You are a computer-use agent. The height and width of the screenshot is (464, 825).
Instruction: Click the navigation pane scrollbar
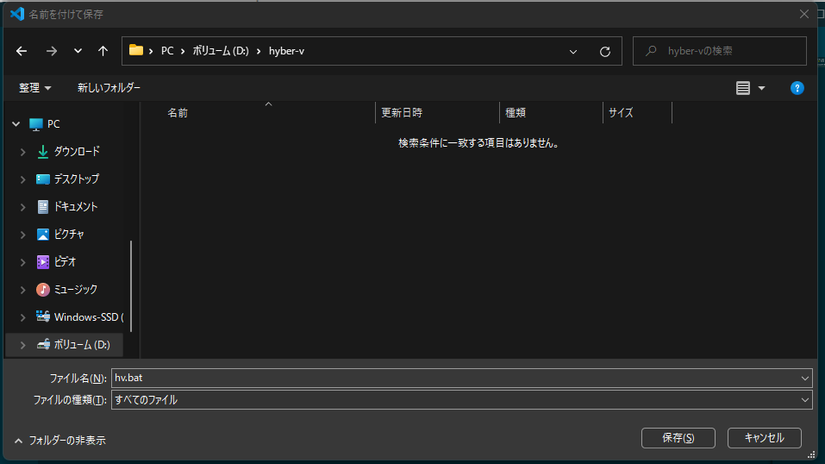(x=131, y=286)
